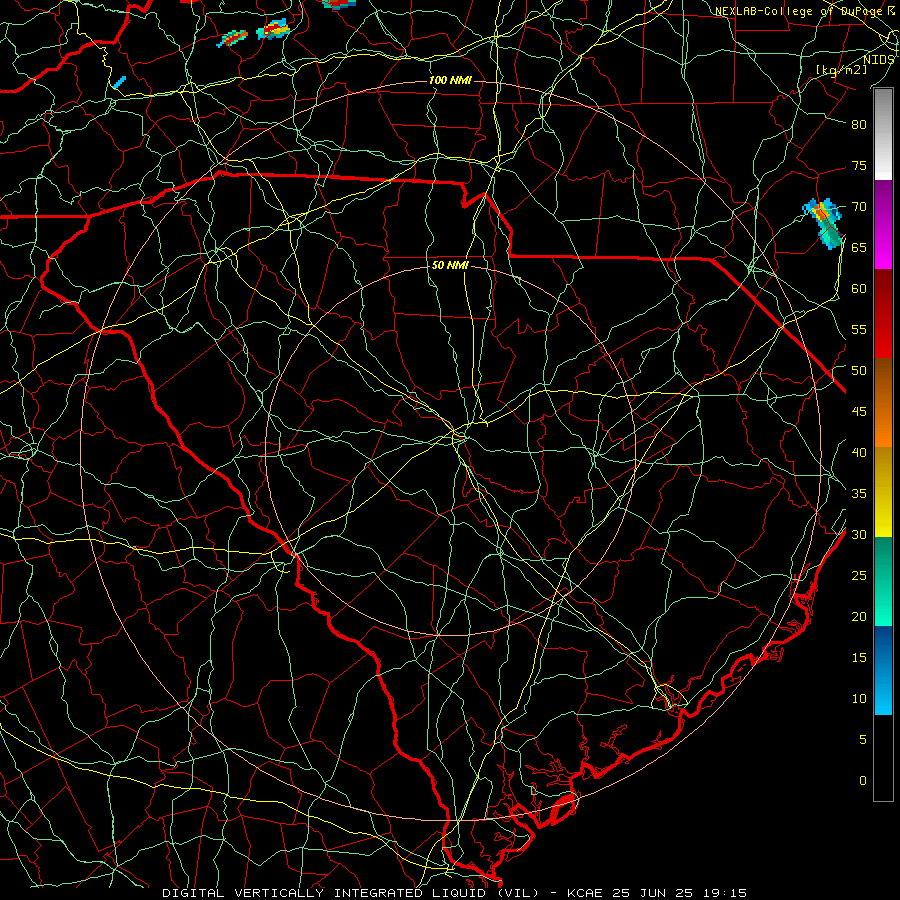Image resolution: width=900 pixels, height=900 pixels.
Task: Click the 15 value on the color scale
Action: [859, 657]
